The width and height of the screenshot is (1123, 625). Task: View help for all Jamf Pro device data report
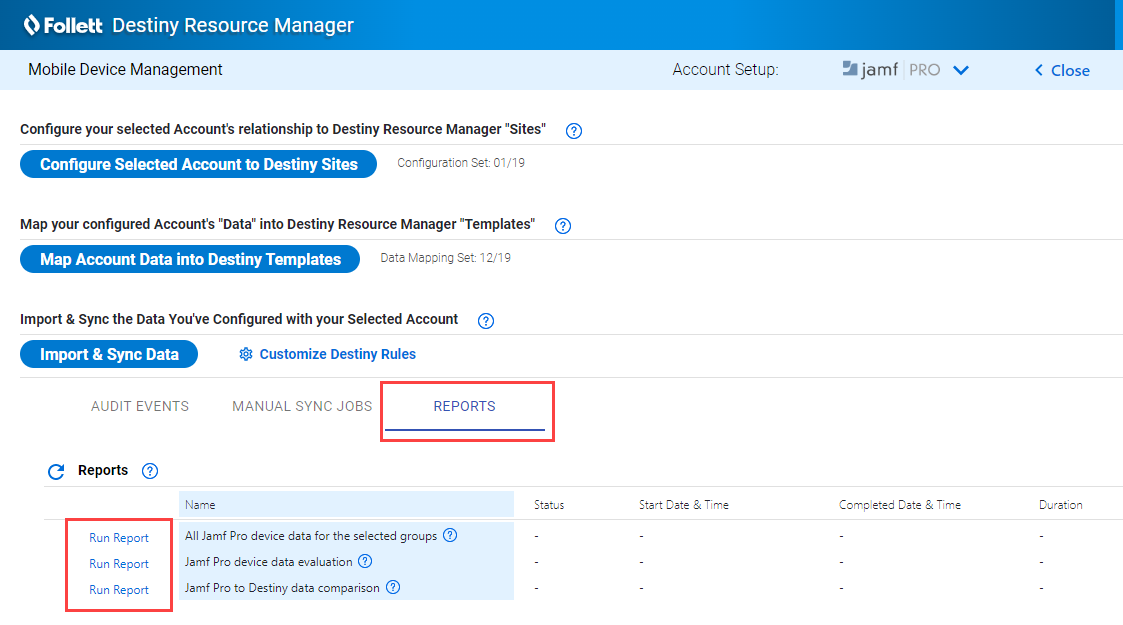[x=449, y=535]
